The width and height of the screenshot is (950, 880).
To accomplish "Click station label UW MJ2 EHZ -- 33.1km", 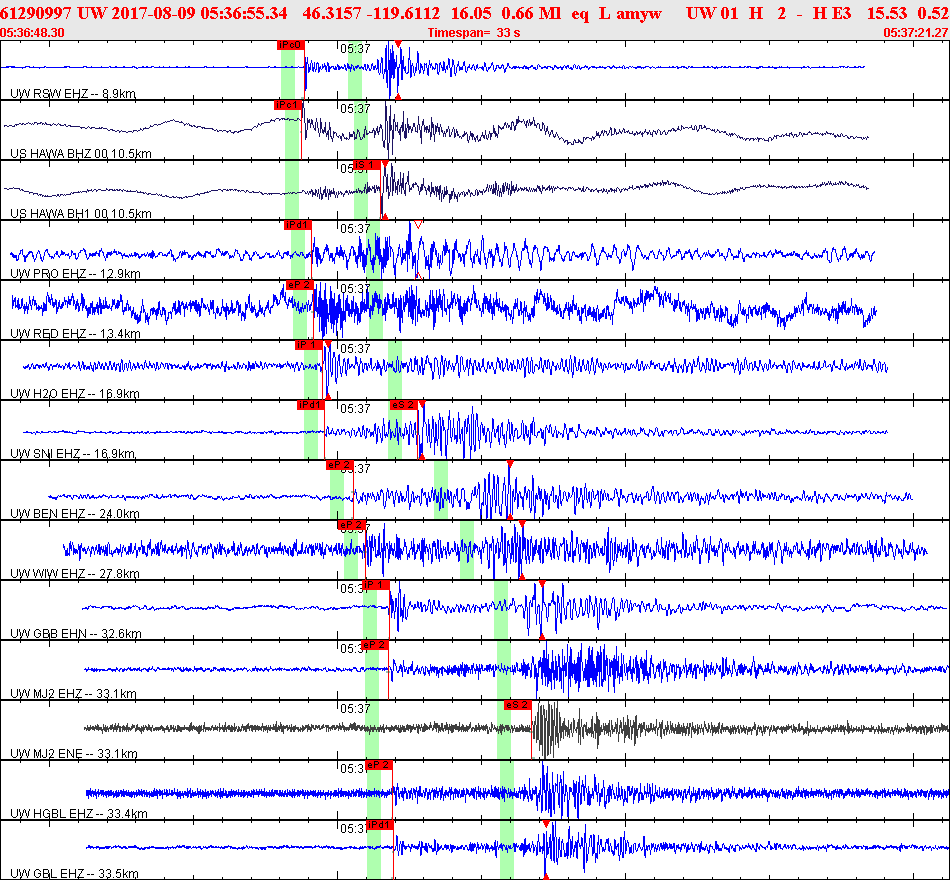I will pos(73,694).
